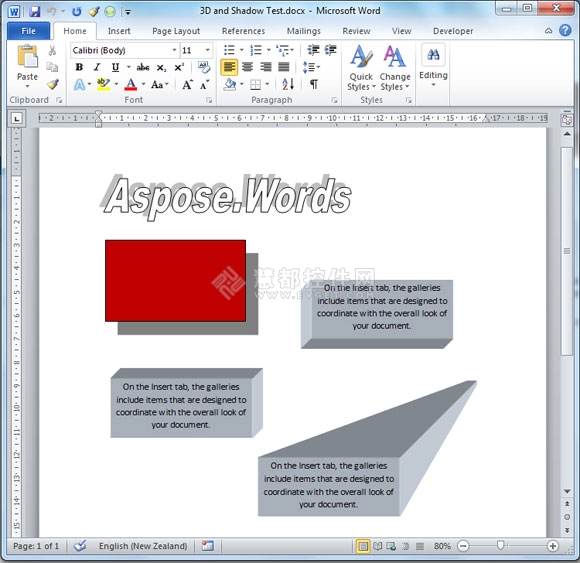
Task: Switch to the Page Layout tab
Action: pos(176,31)
